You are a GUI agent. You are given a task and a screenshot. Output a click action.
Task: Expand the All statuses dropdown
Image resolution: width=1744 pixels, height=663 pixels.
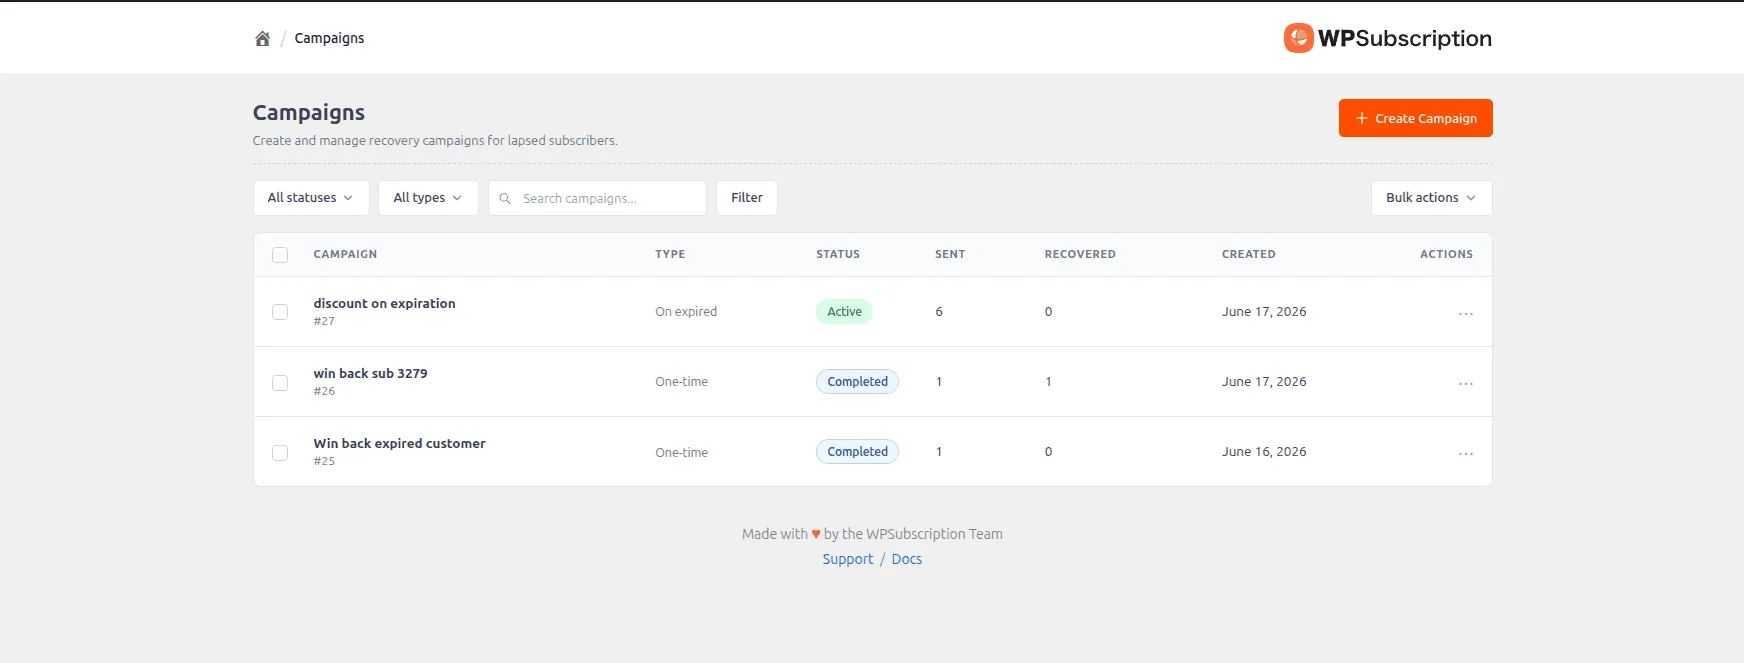311,198
